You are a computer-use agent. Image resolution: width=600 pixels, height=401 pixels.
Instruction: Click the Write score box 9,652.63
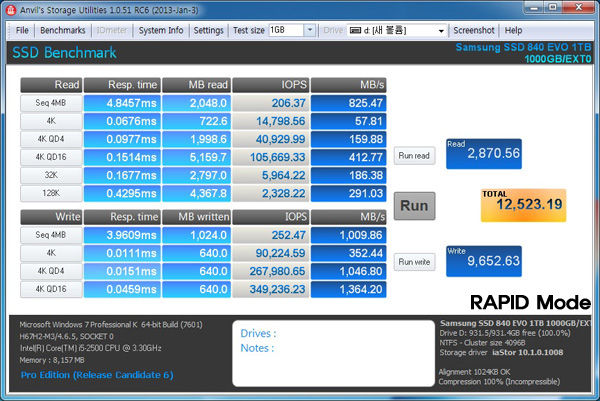tap(484, 261)
